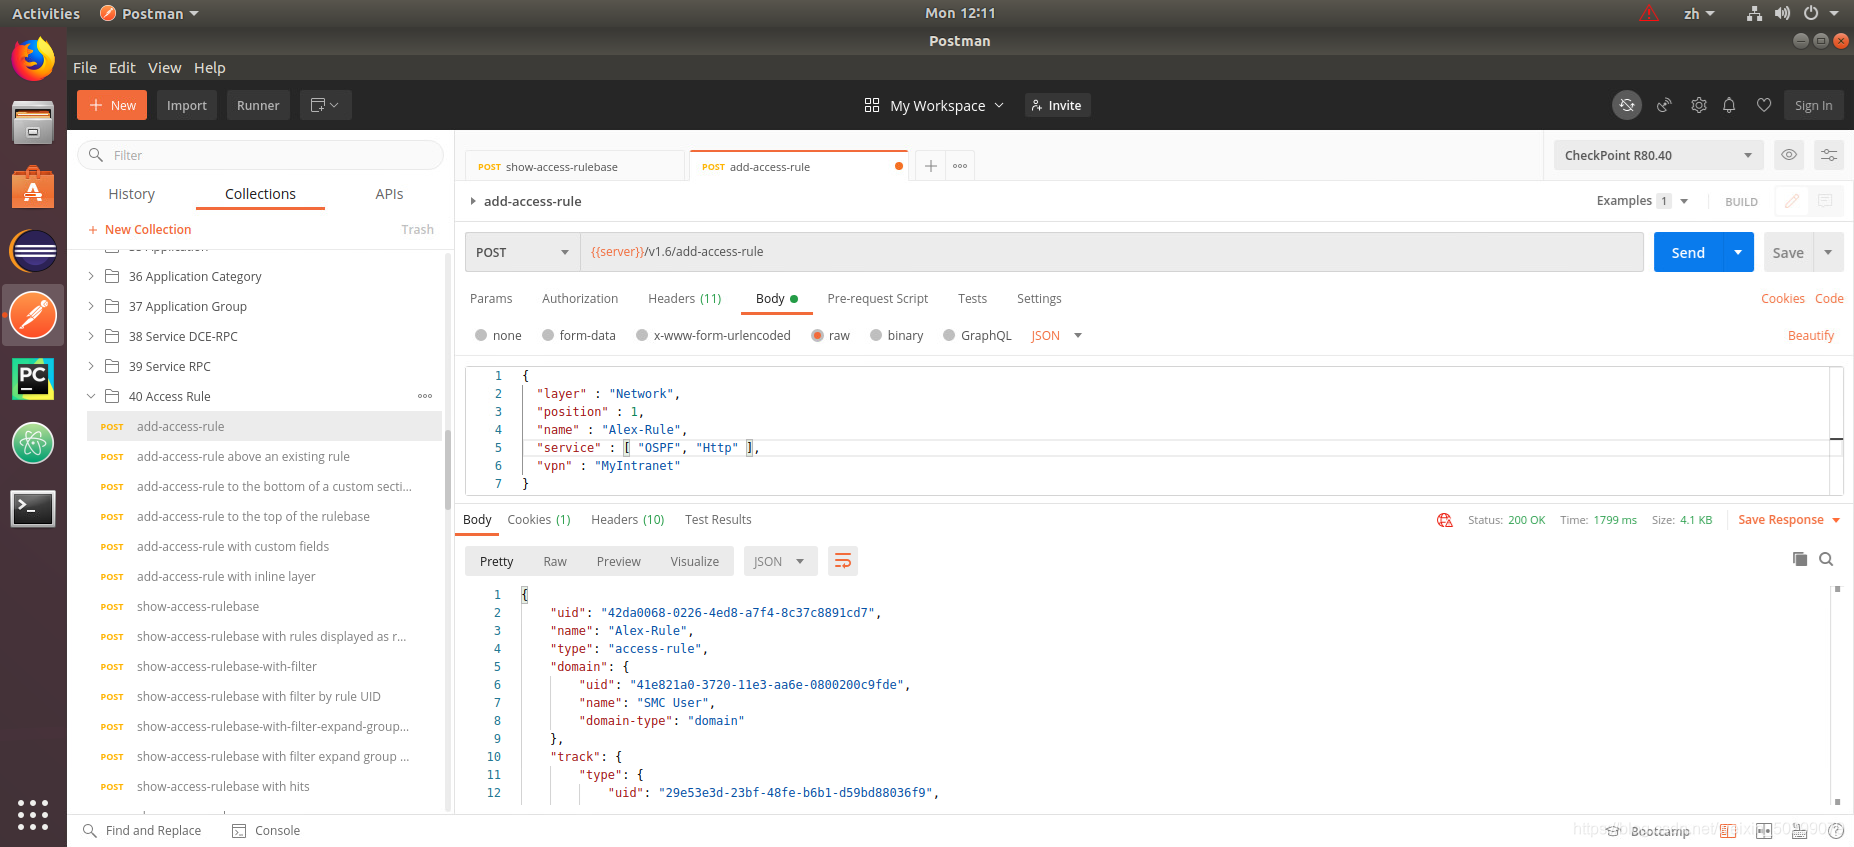Open Save Response dropdown
Image resolution: width=1854 pixels, height=847 pixels.
coord(1789,520)
